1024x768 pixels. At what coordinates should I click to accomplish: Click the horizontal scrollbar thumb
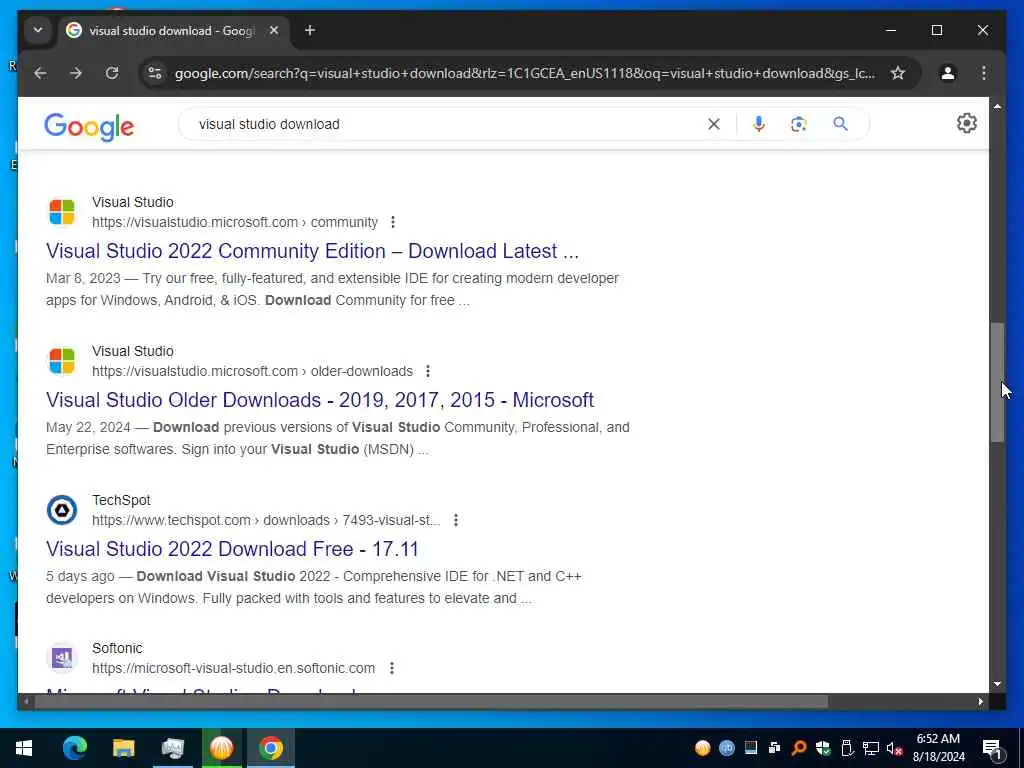[431, 702]
